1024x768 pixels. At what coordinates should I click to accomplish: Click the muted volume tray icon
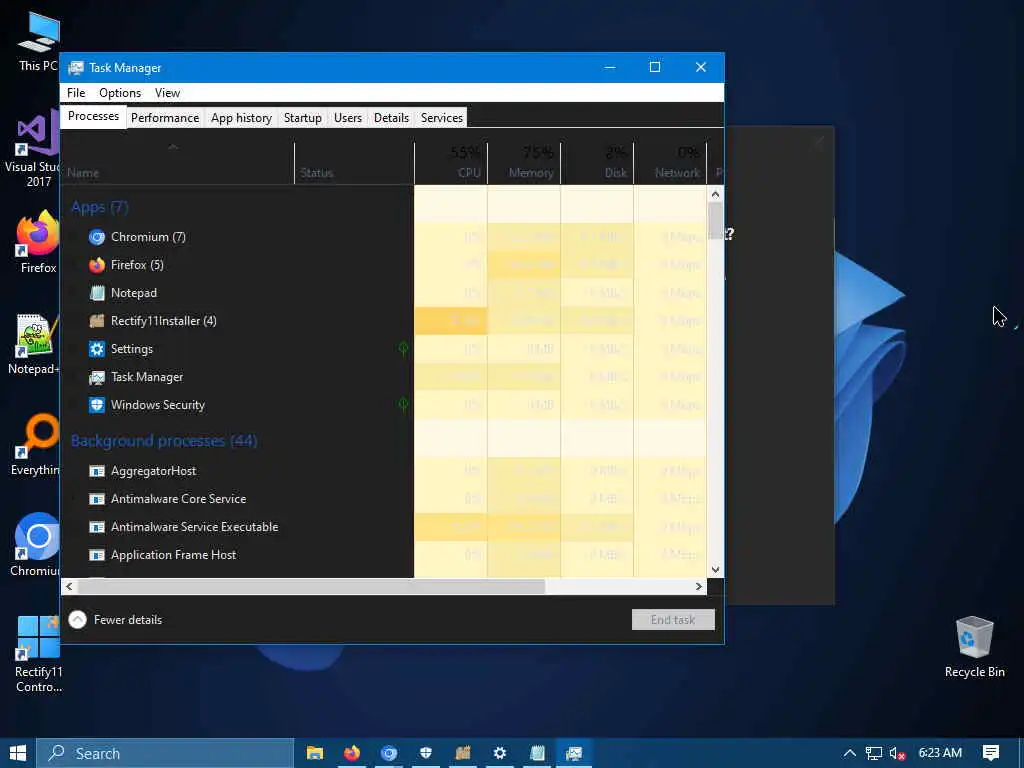[897, 753]
